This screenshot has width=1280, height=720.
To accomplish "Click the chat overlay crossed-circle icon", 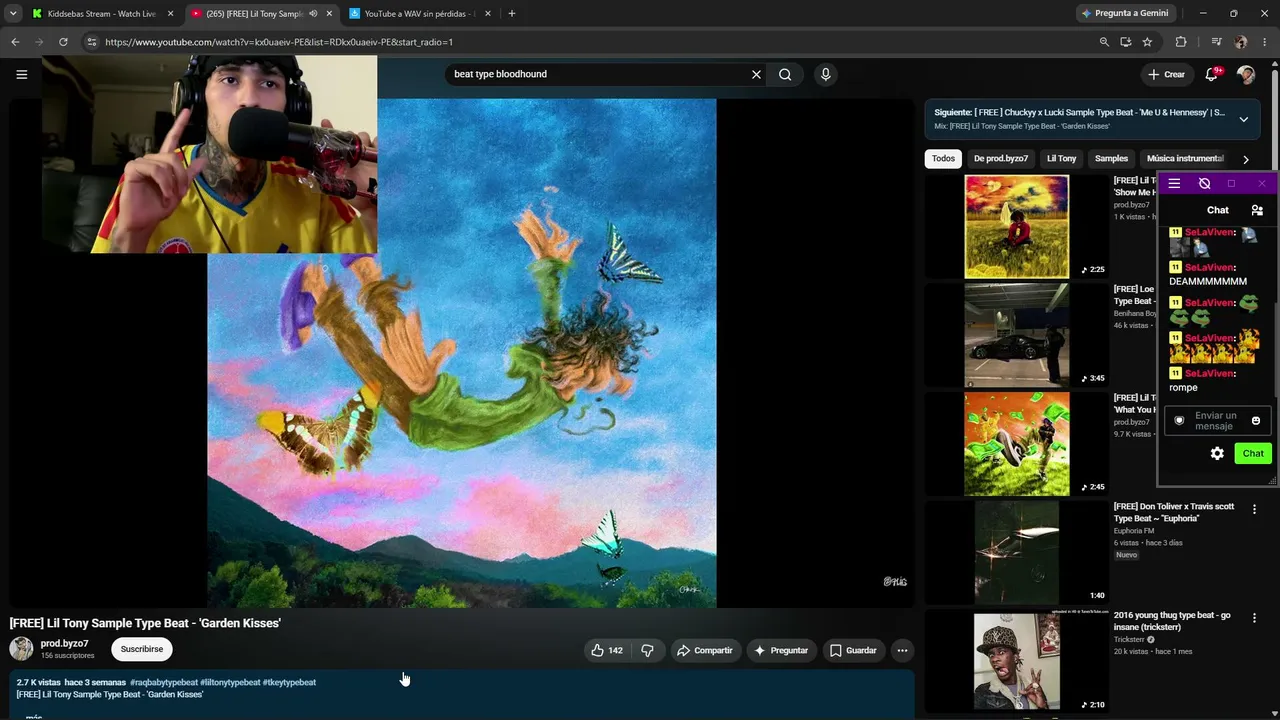I will coord(1204,184).
